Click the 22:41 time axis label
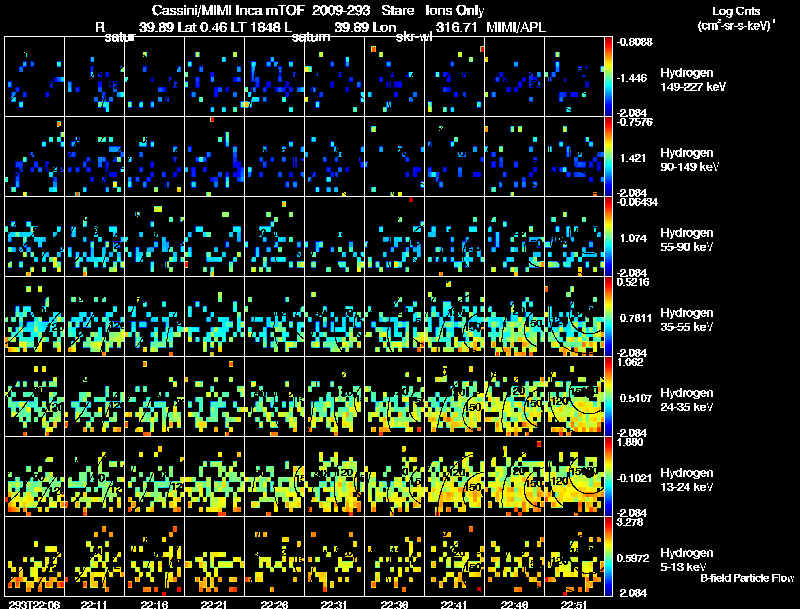The height and width of the screenshot is (609, 800). pyautogui.click(x=454, y=604)
